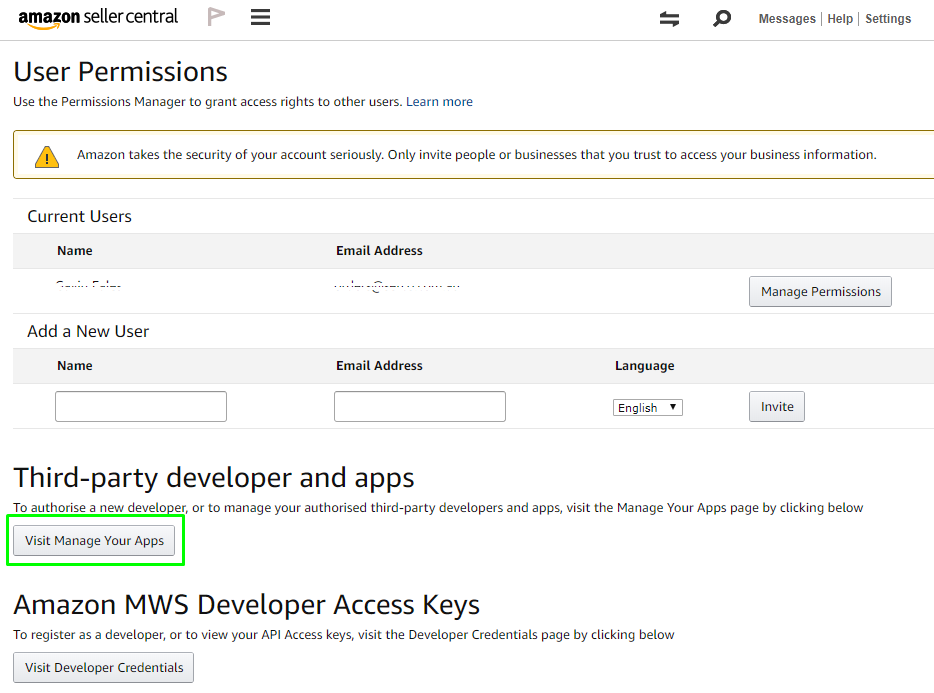Focus the new user Name input field
This screenshot has width=934, height=693.
point(141,406)
